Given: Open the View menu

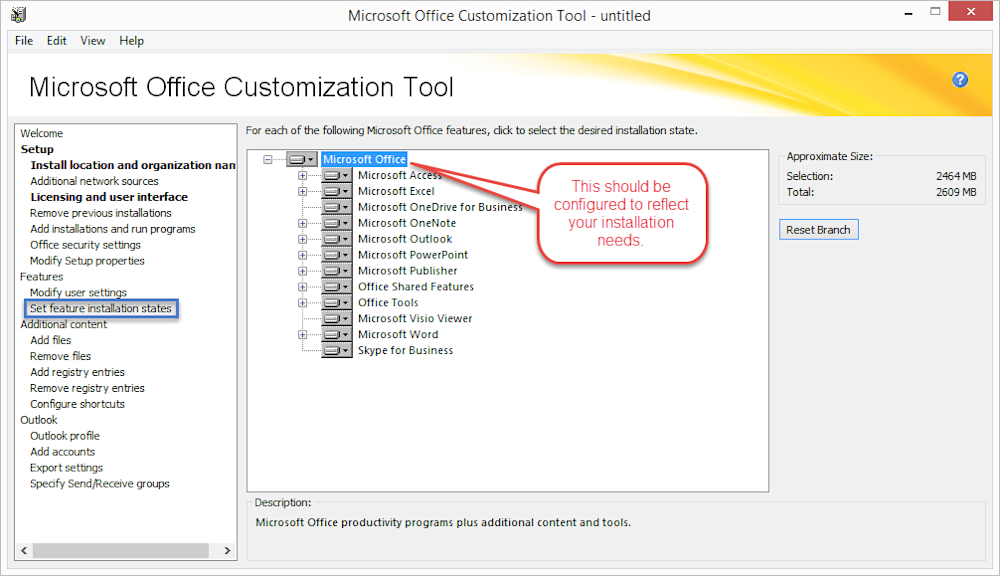Looking at the screenshot, I should pyautogui.click(x=92, y=41).
